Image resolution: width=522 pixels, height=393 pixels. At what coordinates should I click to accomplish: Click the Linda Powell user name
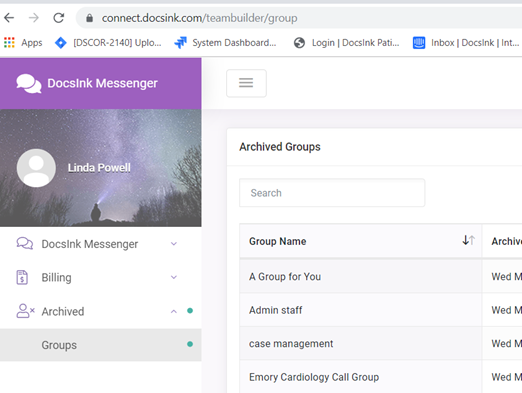[x=99, y=168]
